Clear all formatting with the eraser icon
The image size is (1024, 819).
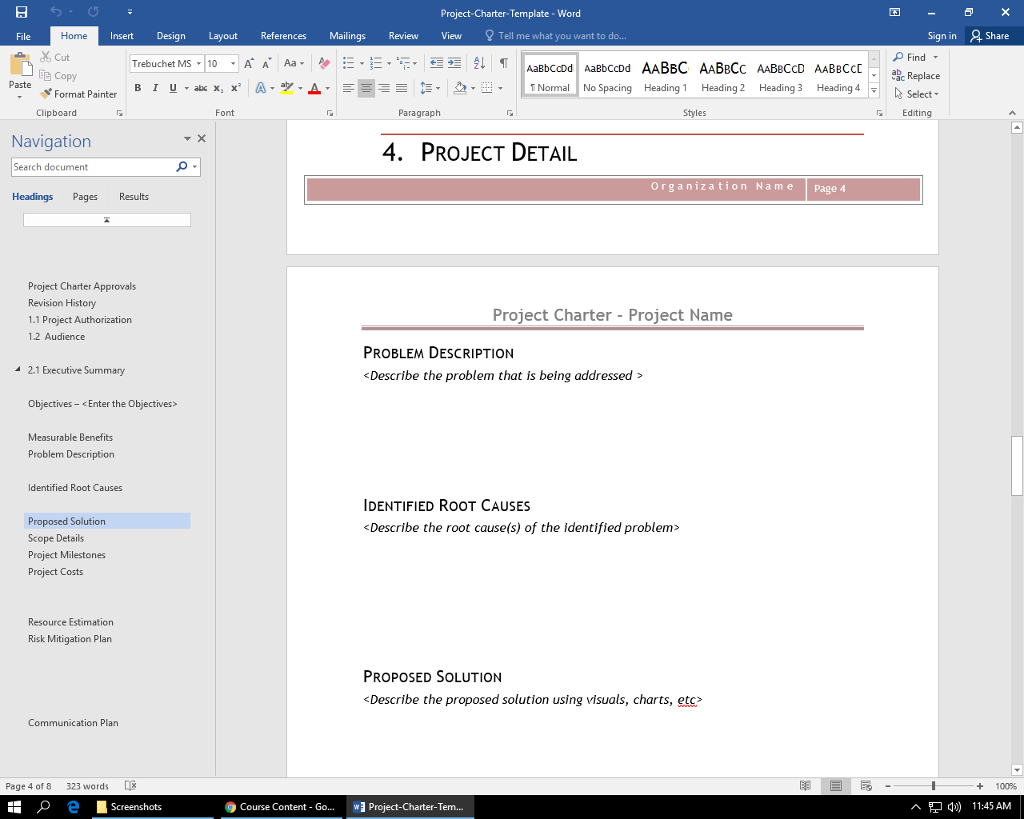tap(323, 63)
